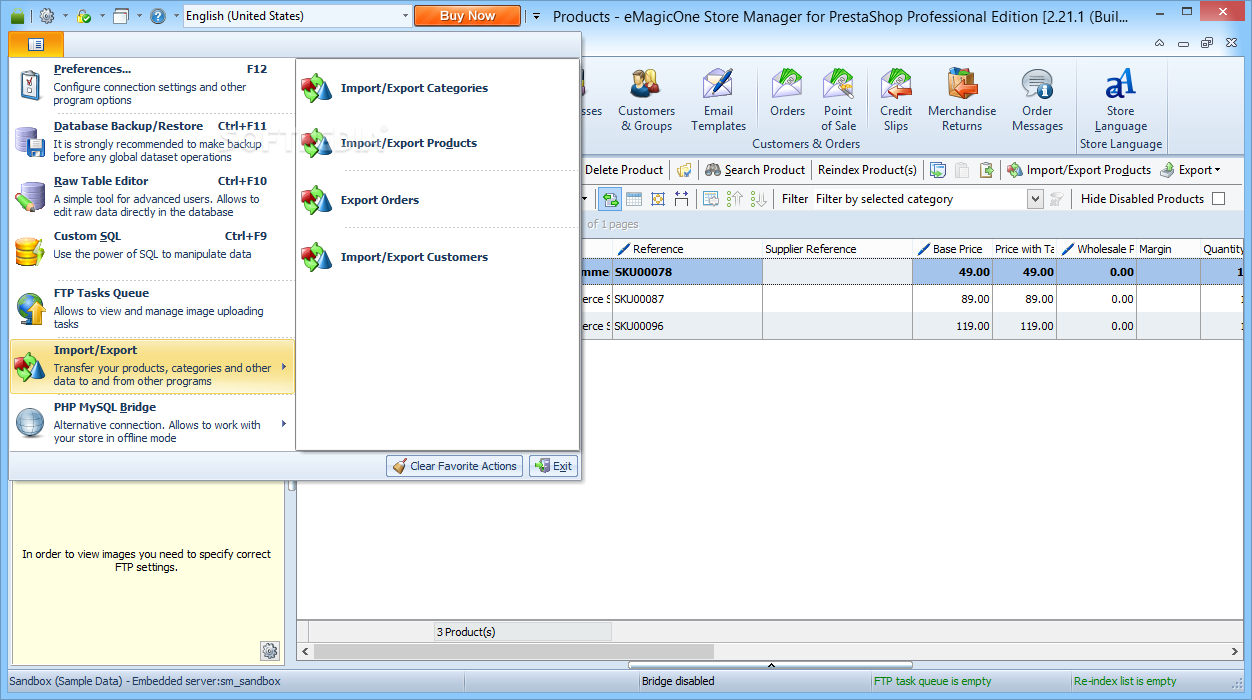Click the green shopping bag icon
This screenshot has width=1252, height=700.
pyautogui.click(x=17, y=16)
